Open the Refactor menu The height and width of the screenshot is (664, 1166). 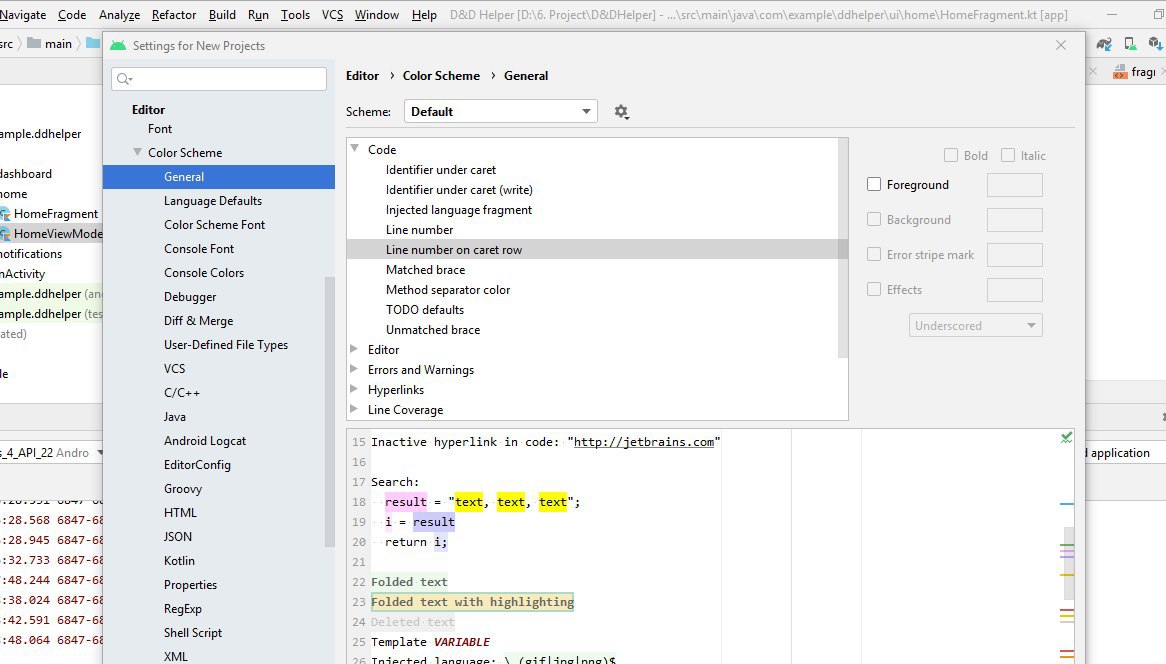(174, 14)
